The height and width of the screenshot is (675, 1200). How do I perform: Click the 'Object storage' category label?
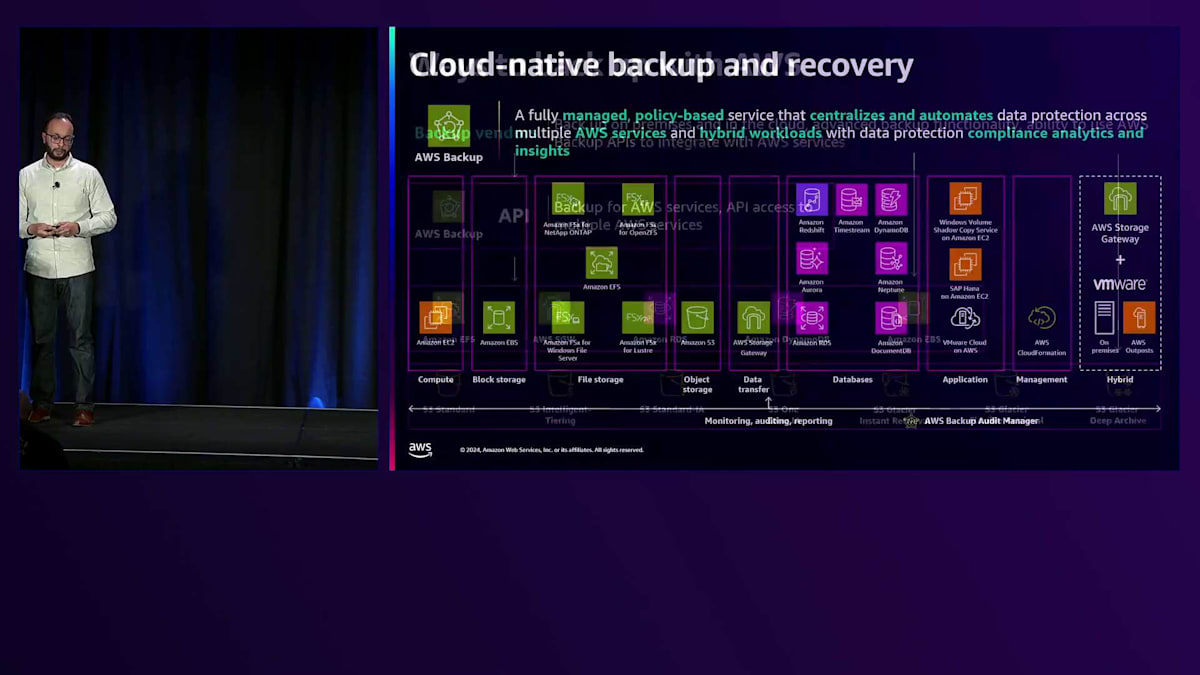tap(697, 384)
